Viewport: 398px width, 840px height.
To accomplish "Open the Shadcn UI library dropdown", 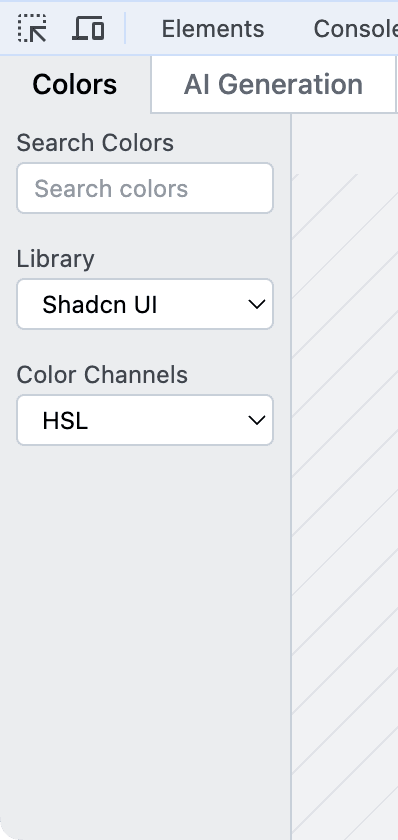I will 145,304.
